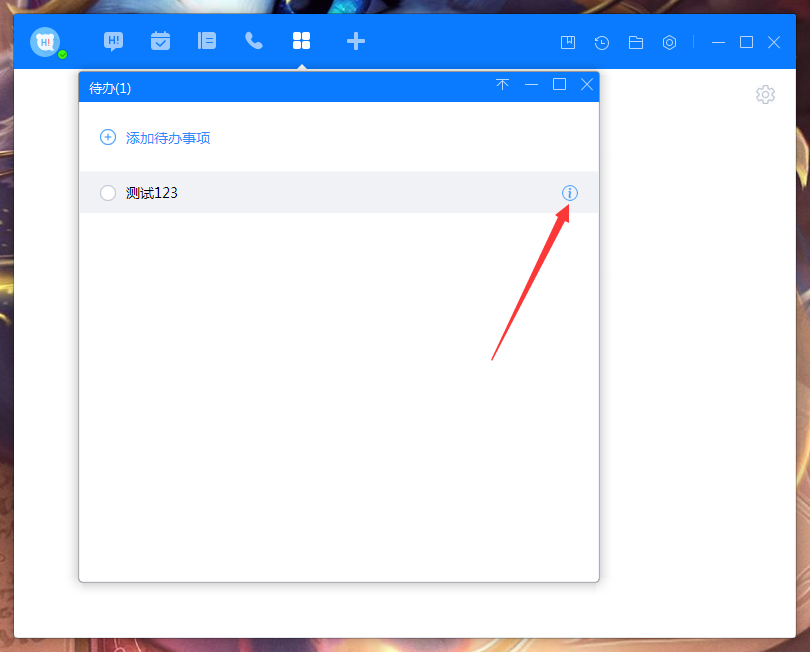
Task: Open the phone calls icon
Action: point(254,41)
